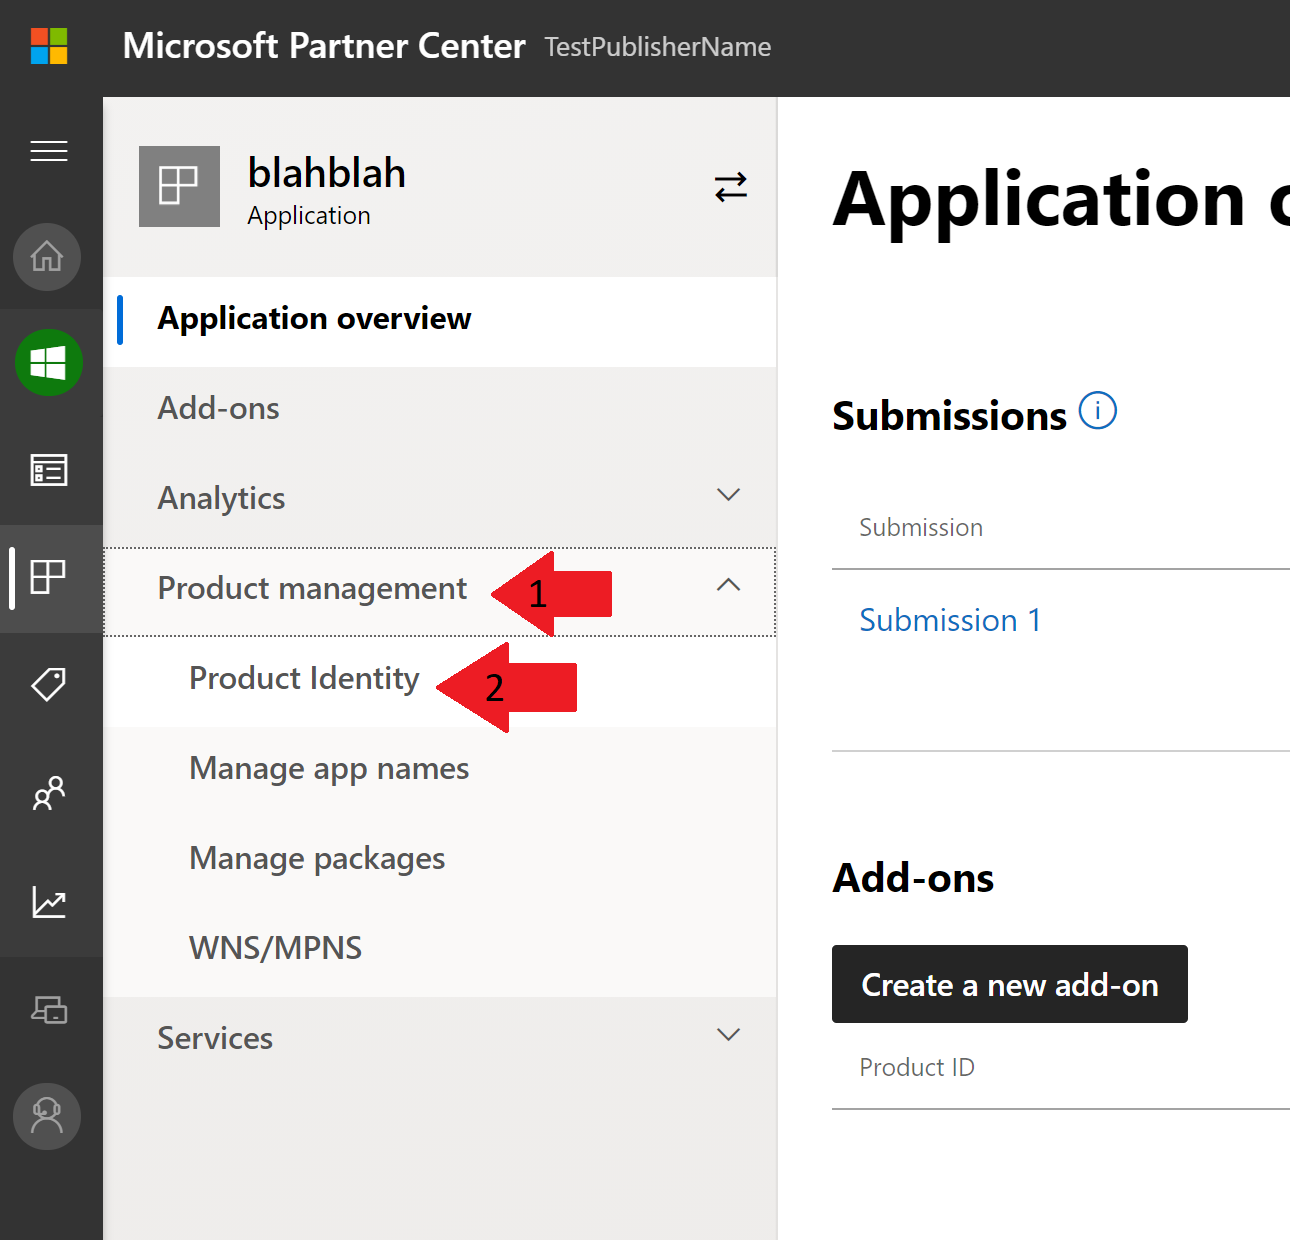Open the price tag icon in sidebar
Viewport: 1290px width, 1240px height.
coord(49,685)
